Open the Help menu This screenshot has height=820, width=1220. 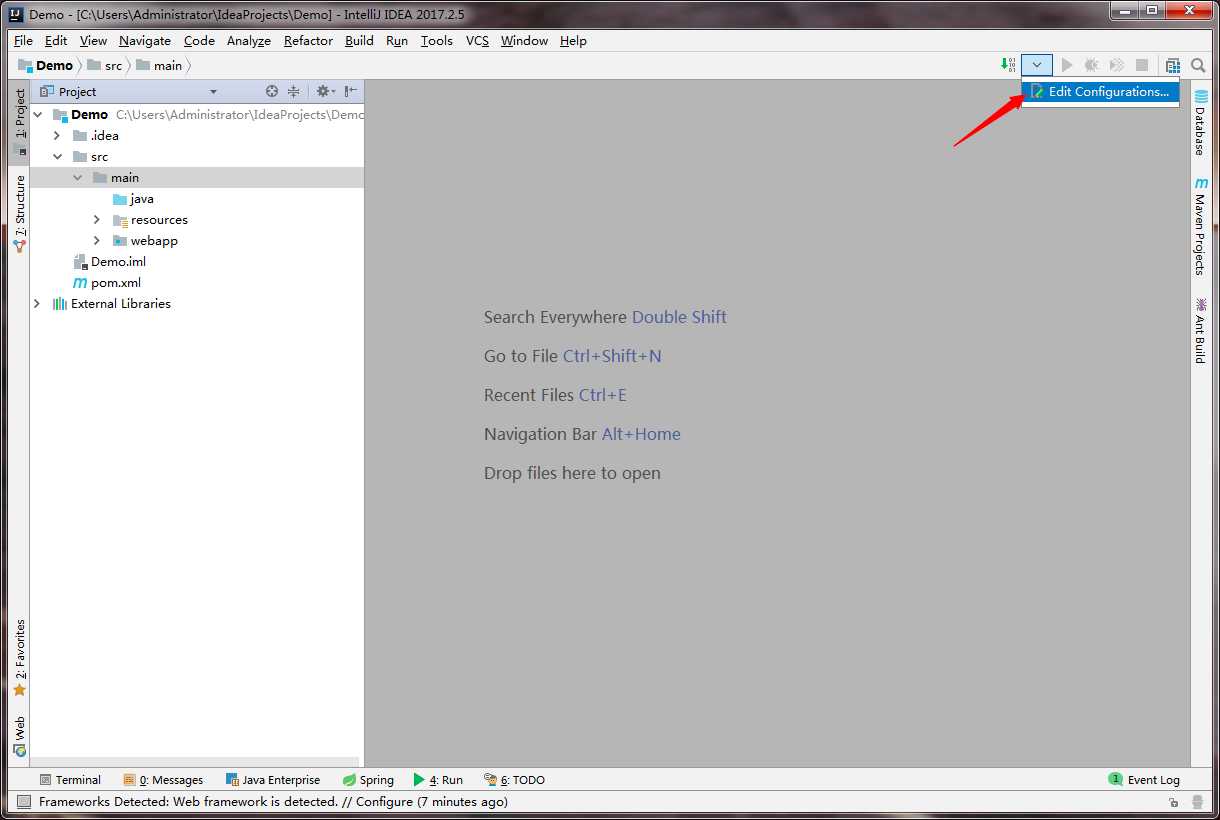coord(573,40)
